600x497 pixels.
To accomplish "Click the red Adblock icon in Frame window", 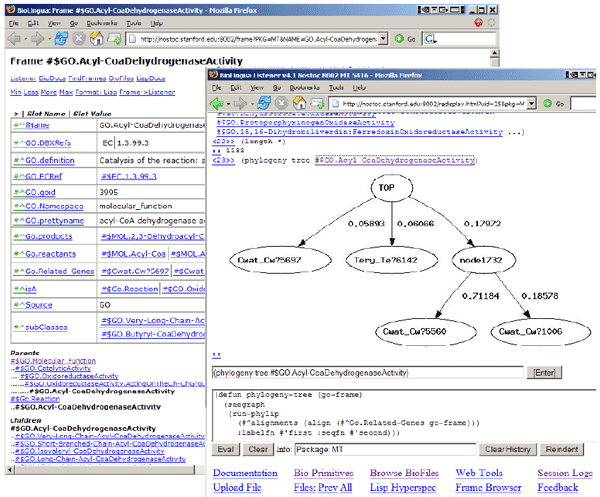I will click(478, 23).
